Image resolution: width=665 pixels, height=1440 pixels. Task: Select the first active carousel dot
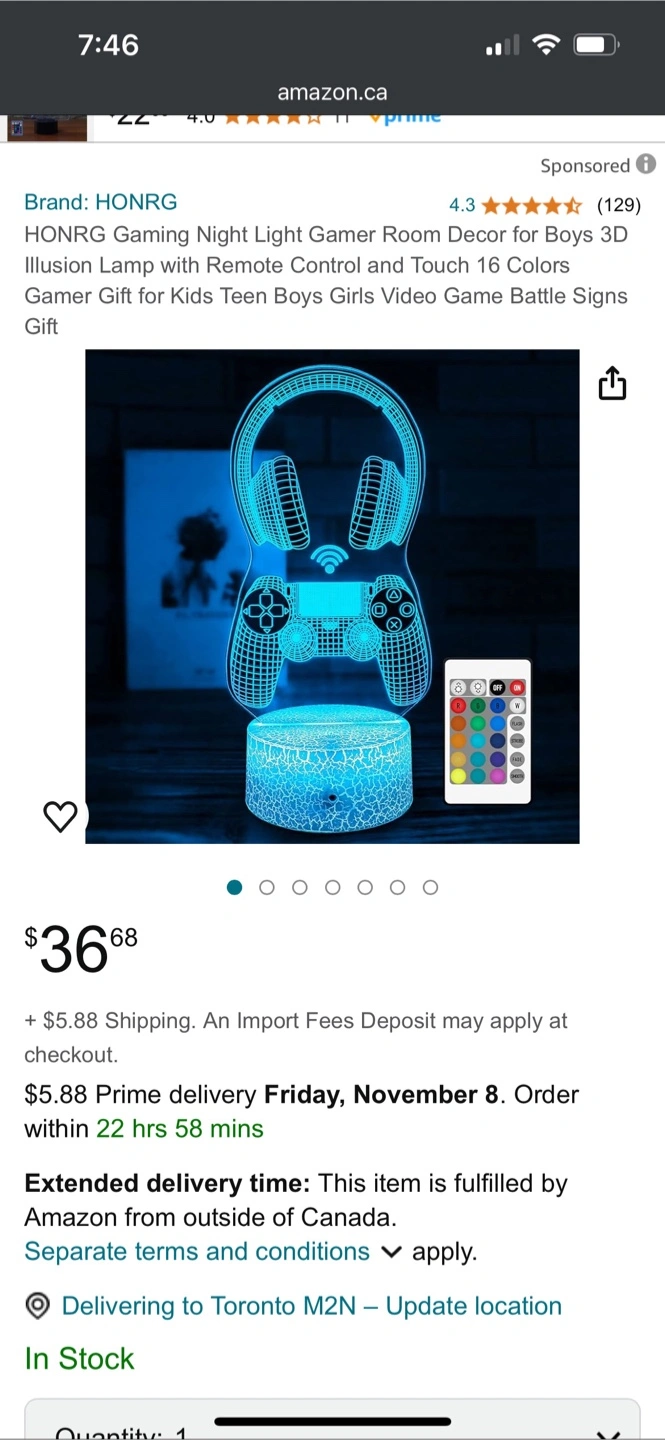[x=235, y=887]
